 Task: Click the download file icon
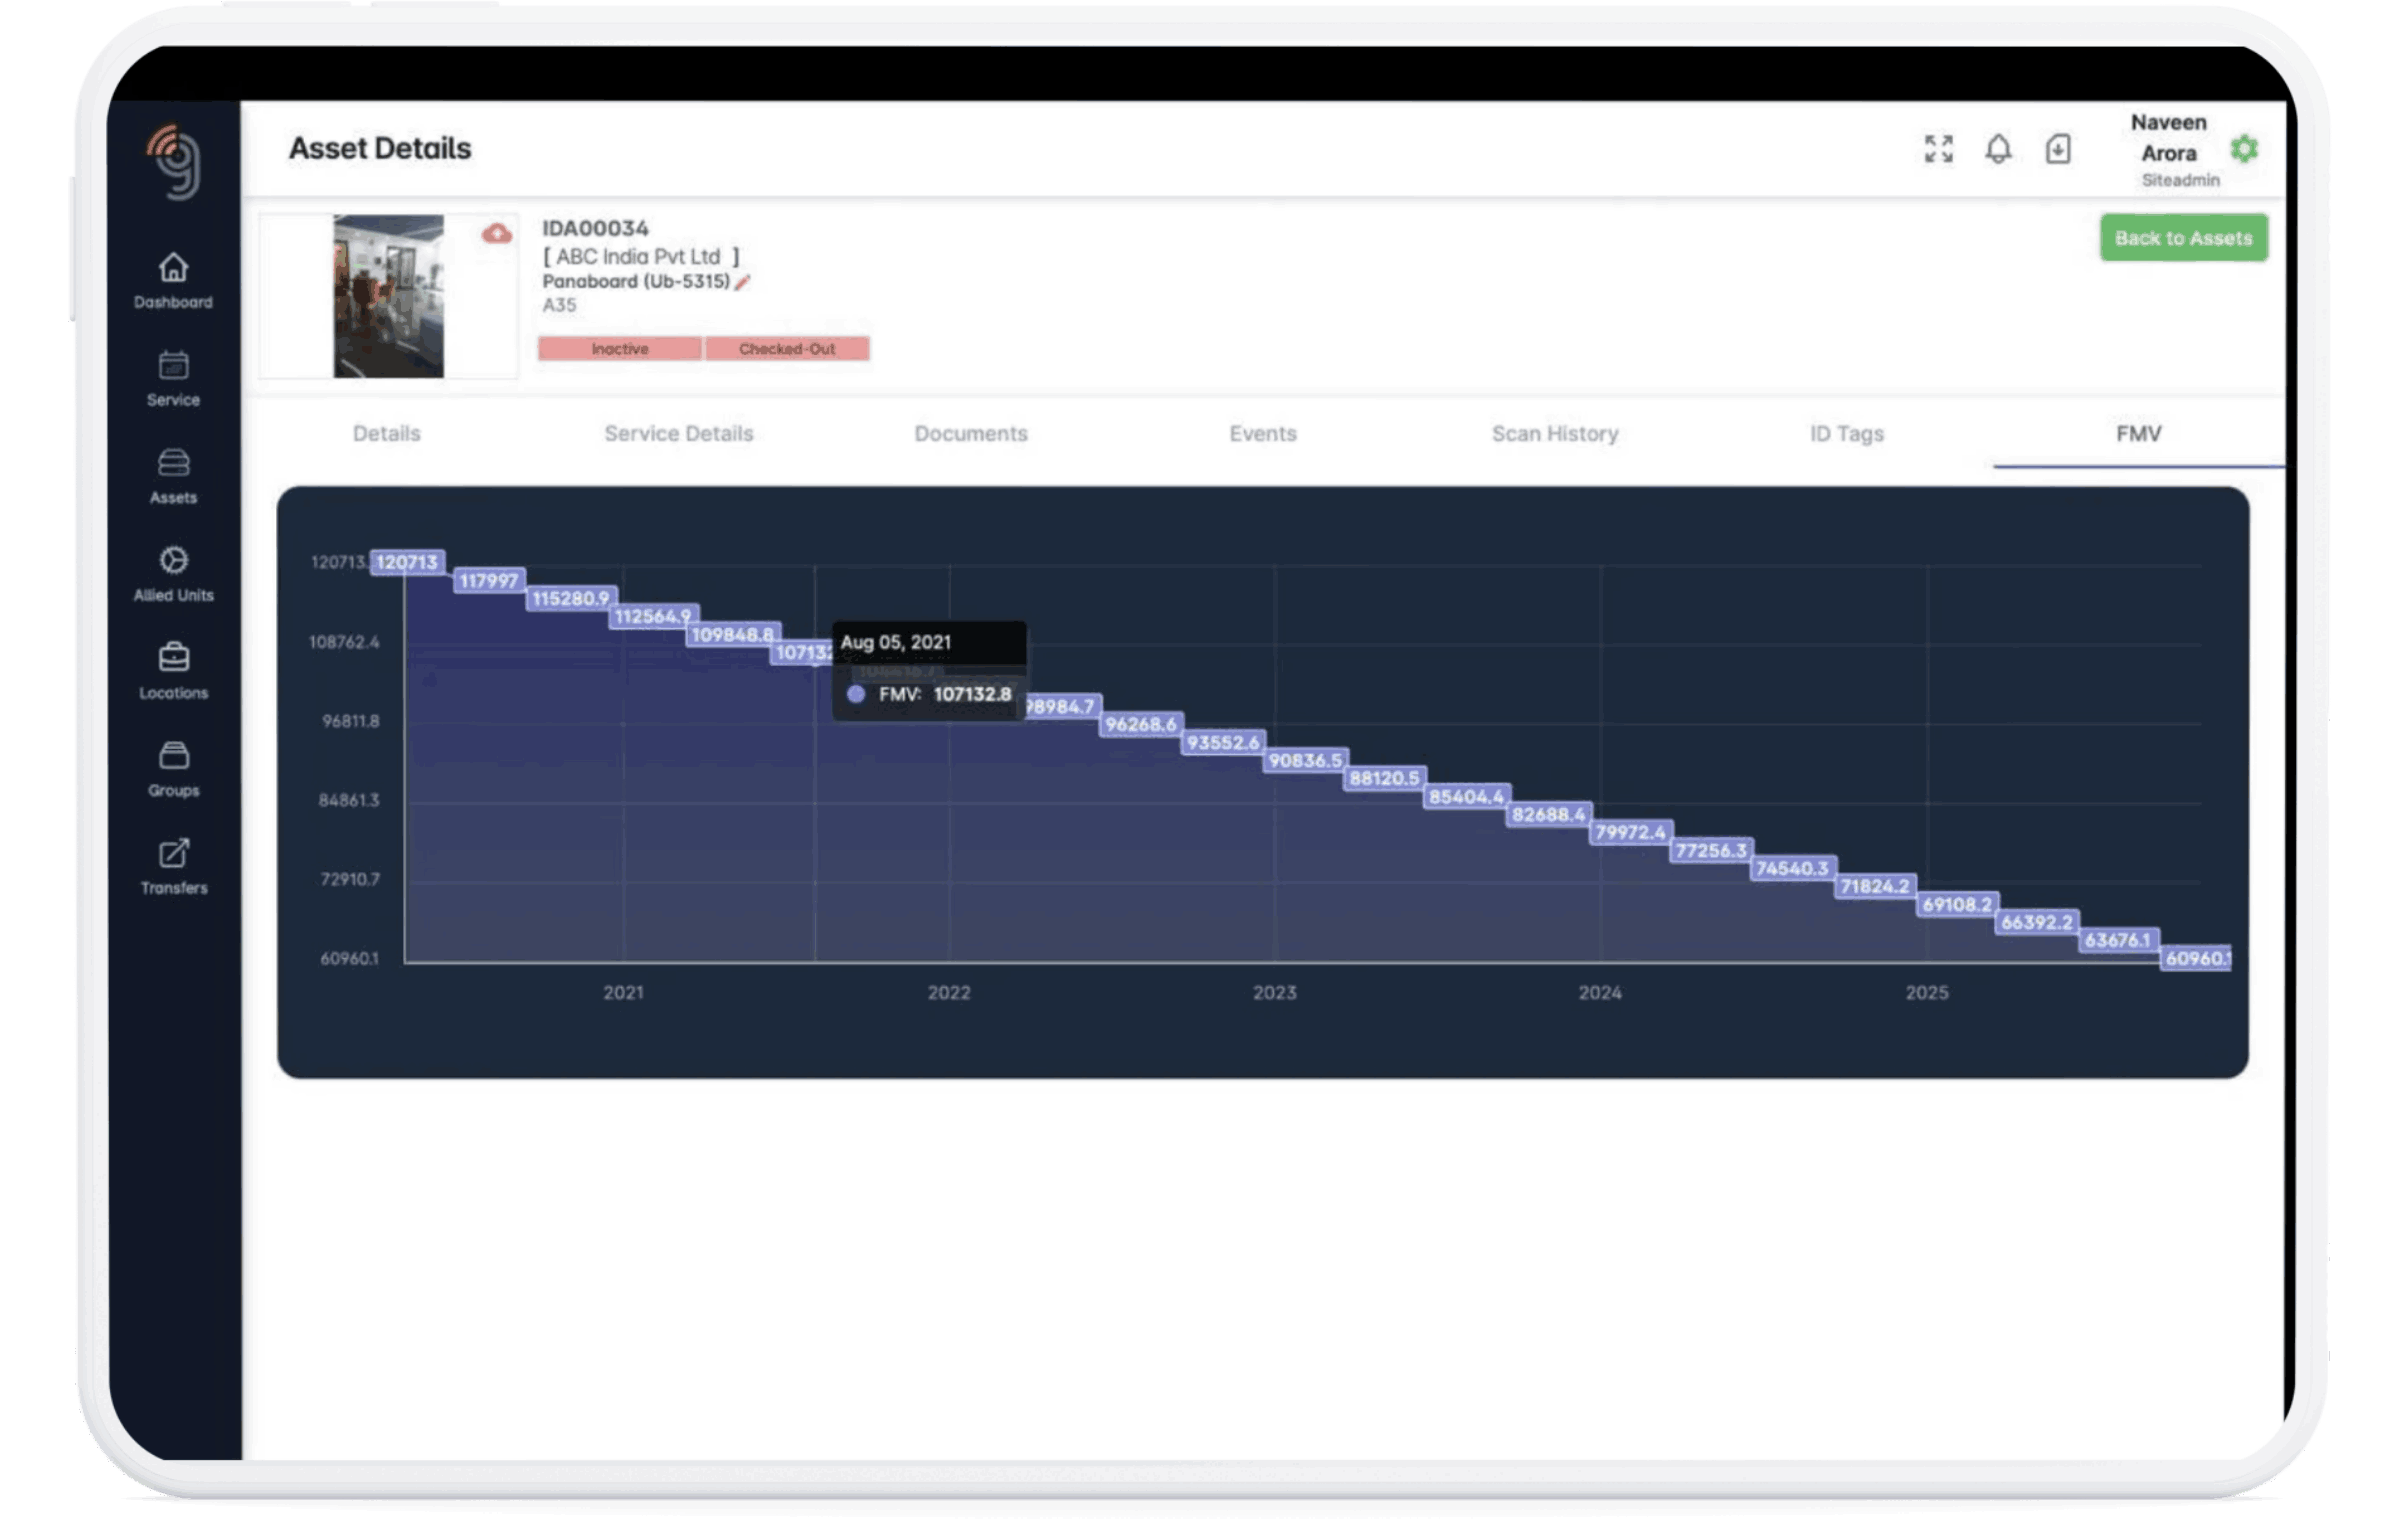pyautogui.click(x=2058, y=149)
